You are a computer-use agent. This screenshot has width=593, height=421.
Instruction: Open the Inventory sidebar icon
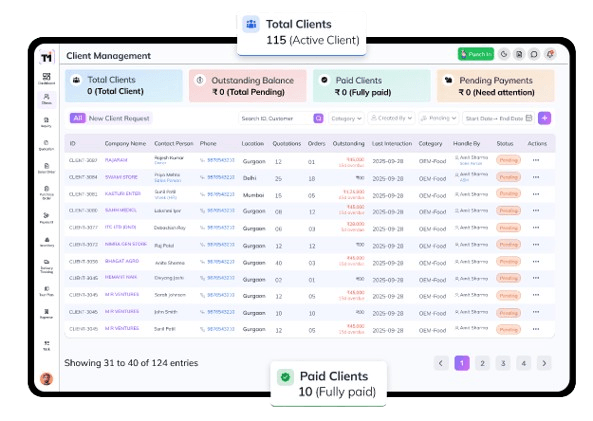coord(47,242)
